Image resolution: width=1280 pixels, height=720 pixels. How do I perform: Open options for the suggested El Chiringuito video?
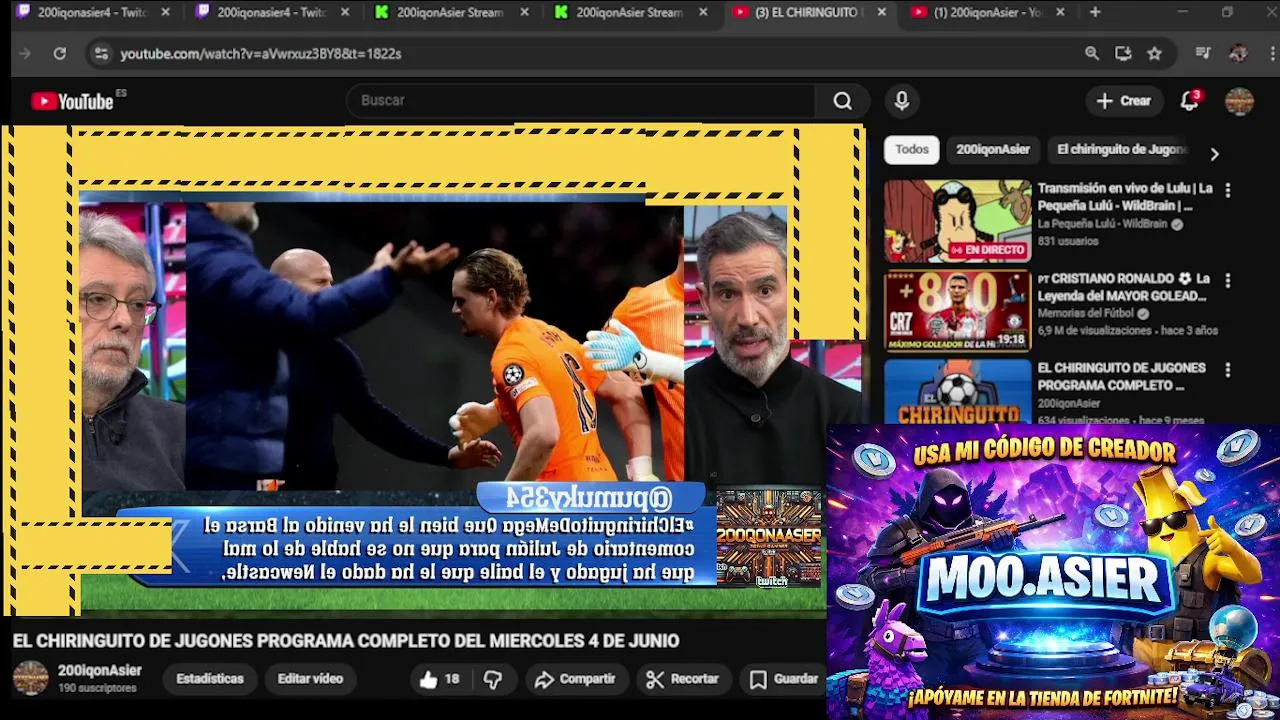click(x=1228, y=370)
